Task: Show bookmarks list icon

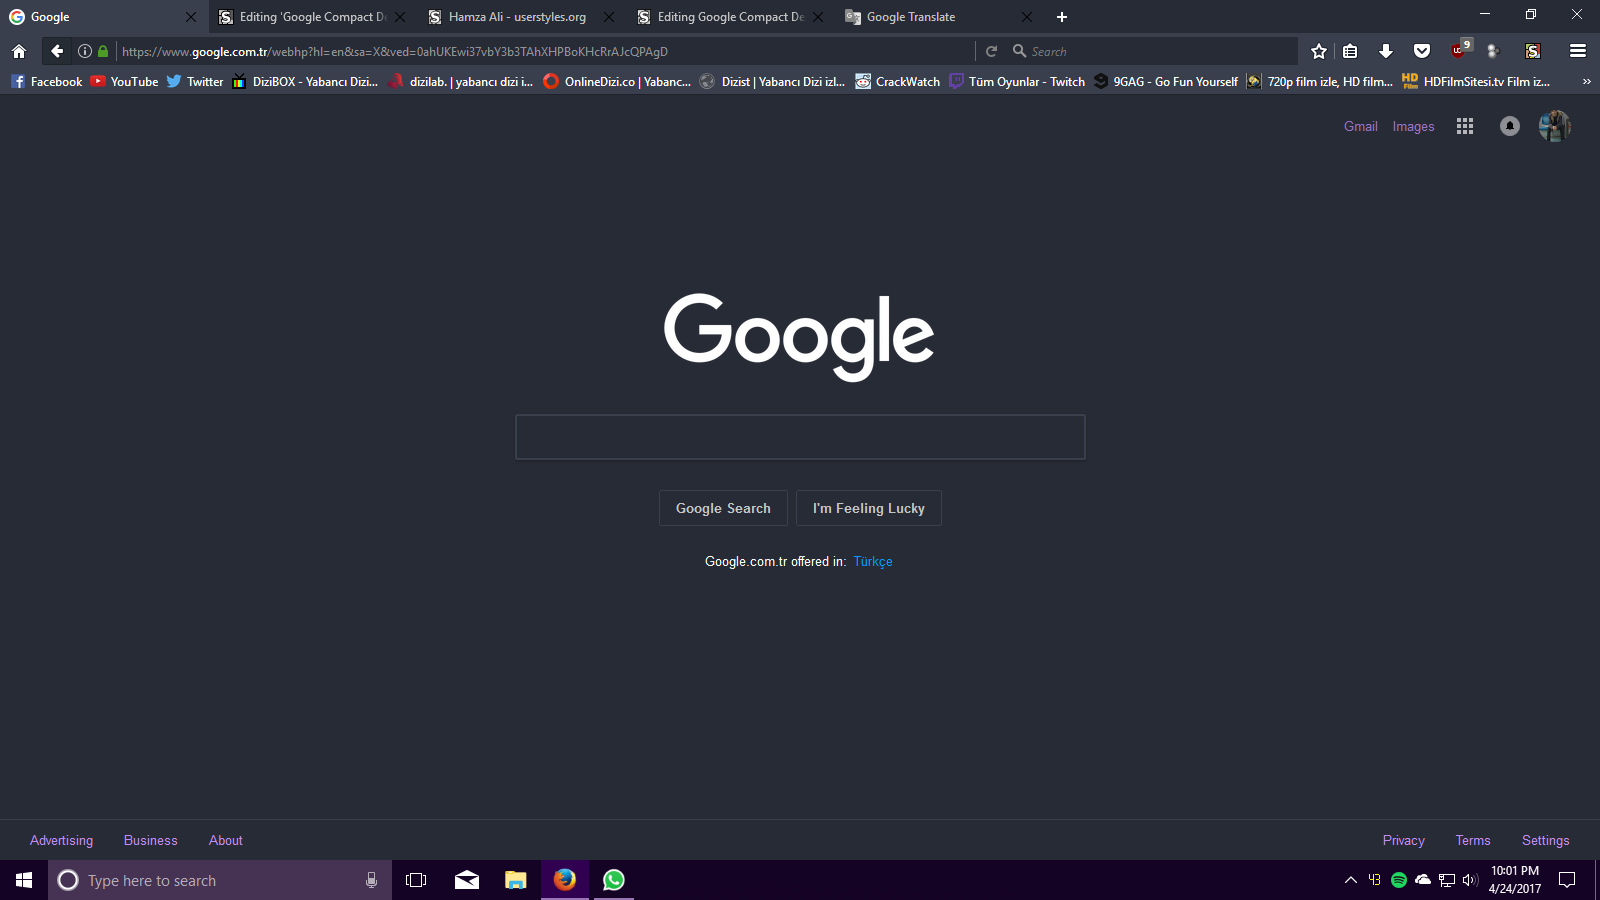Action: click(x=1350, y=51)
